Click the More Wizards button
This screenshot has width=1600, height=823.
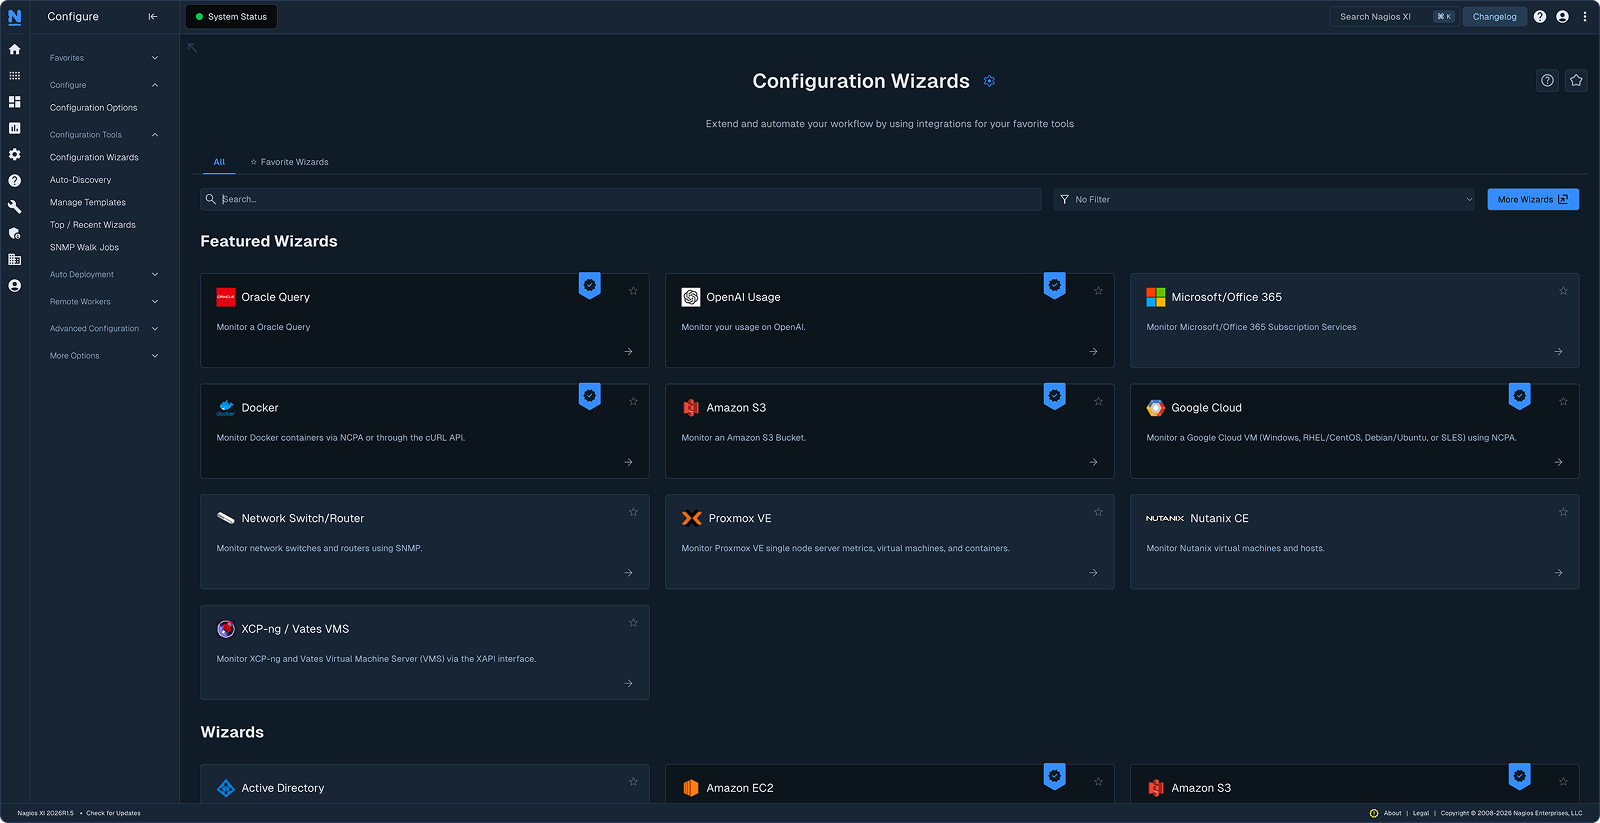(x=1533, y=200)
